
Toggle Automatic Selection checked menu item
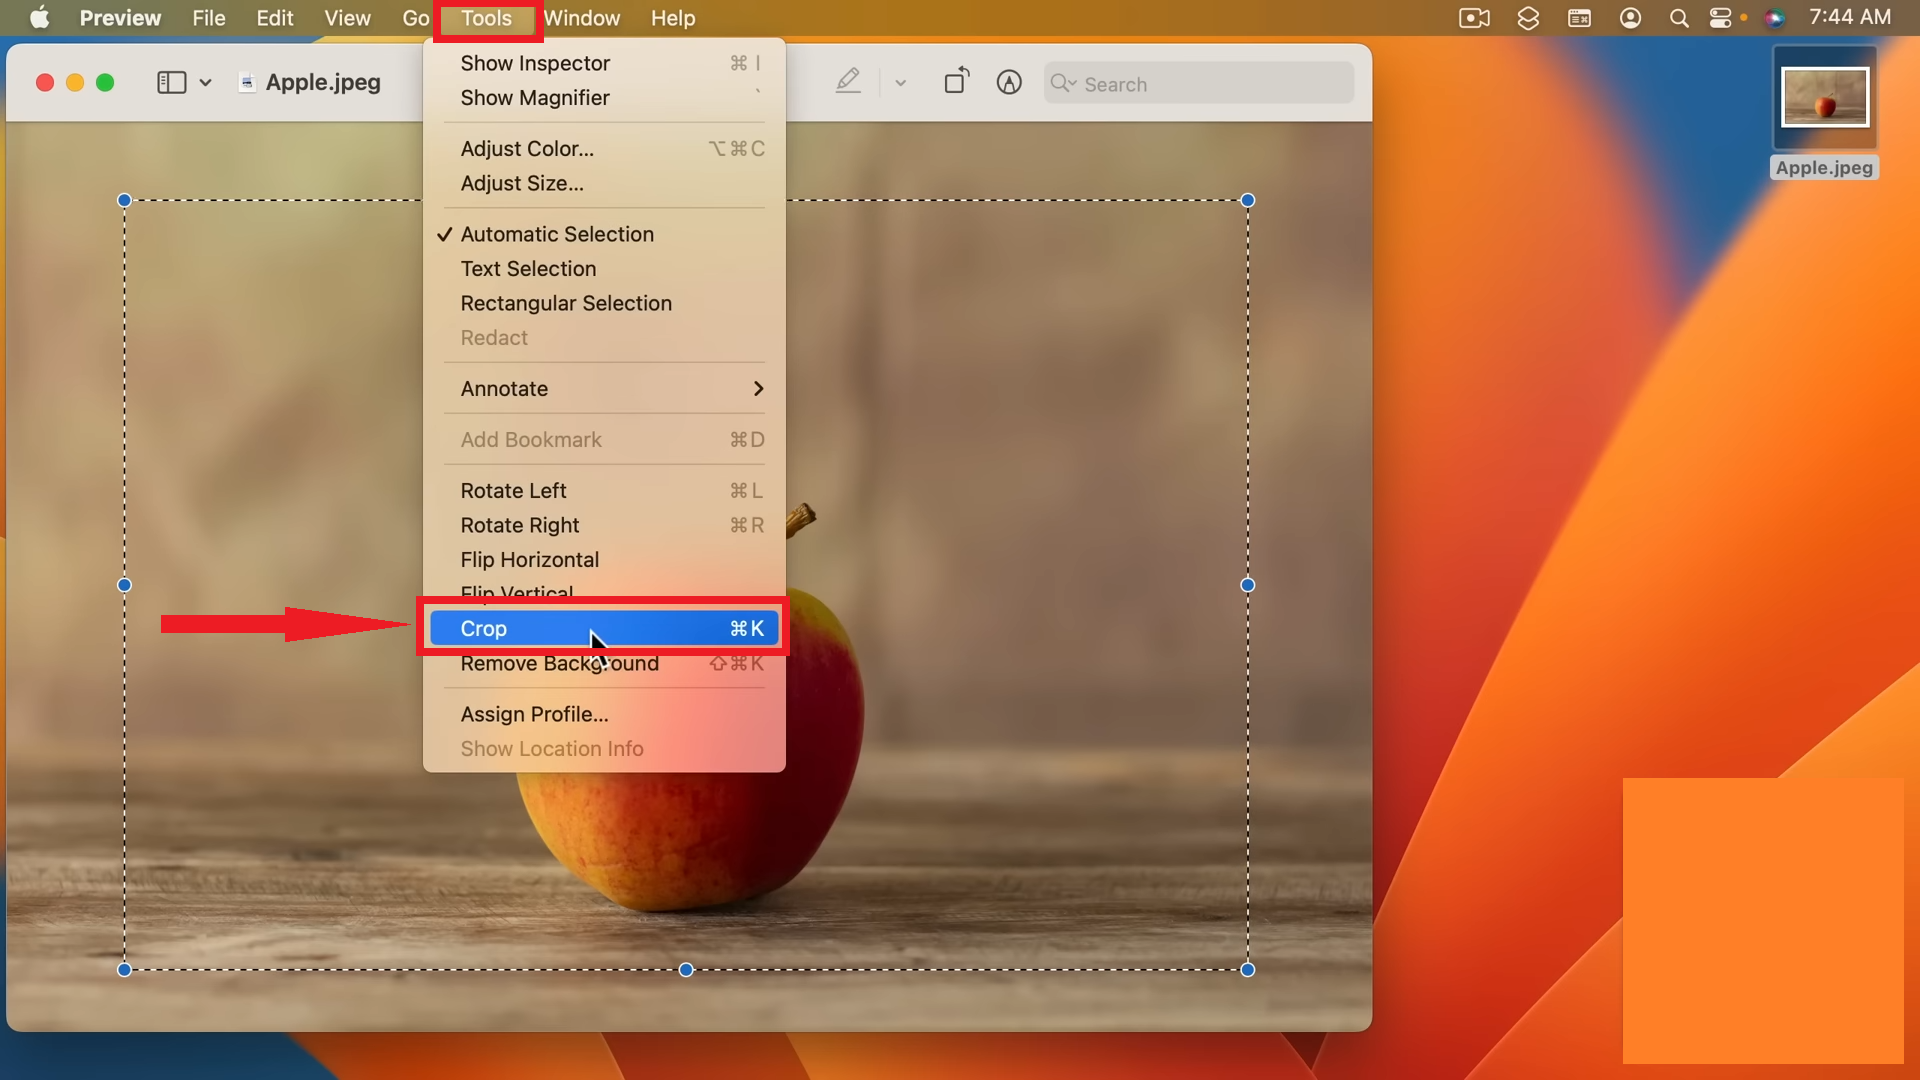[557, 234]
